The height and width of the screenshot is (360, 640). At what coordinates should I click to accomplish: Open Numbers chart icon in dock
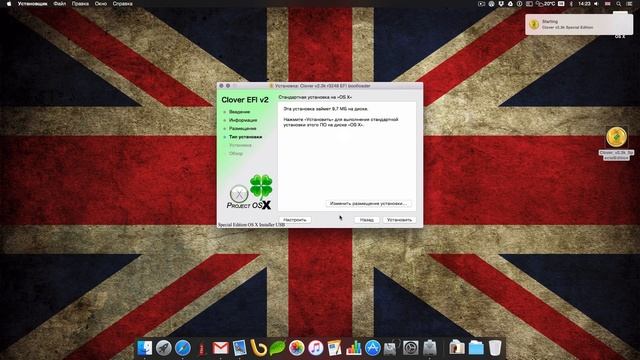pos(353,348)
